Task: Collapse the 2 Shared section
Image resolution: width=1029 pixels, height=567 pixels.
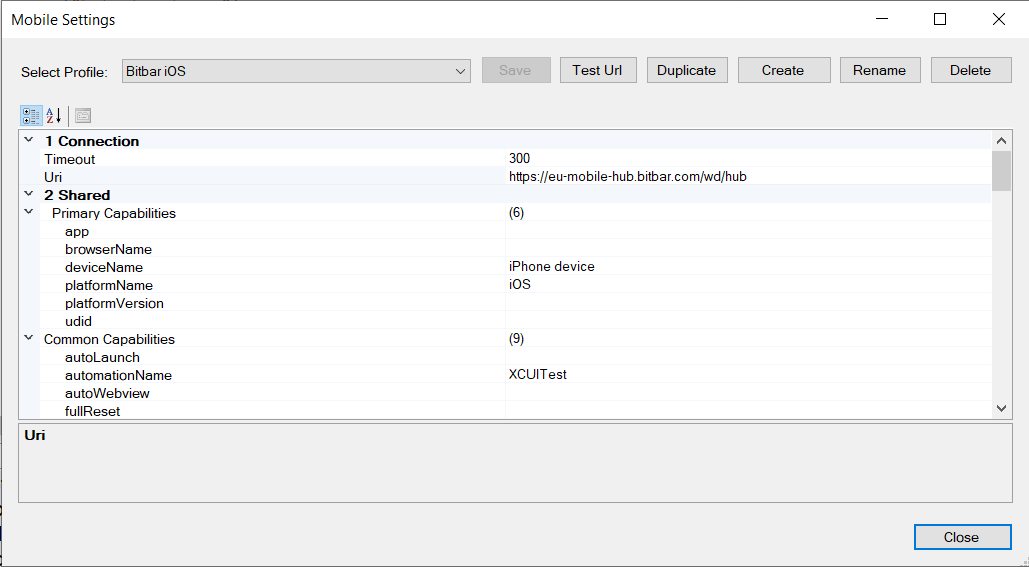Action: coord(29,195)
